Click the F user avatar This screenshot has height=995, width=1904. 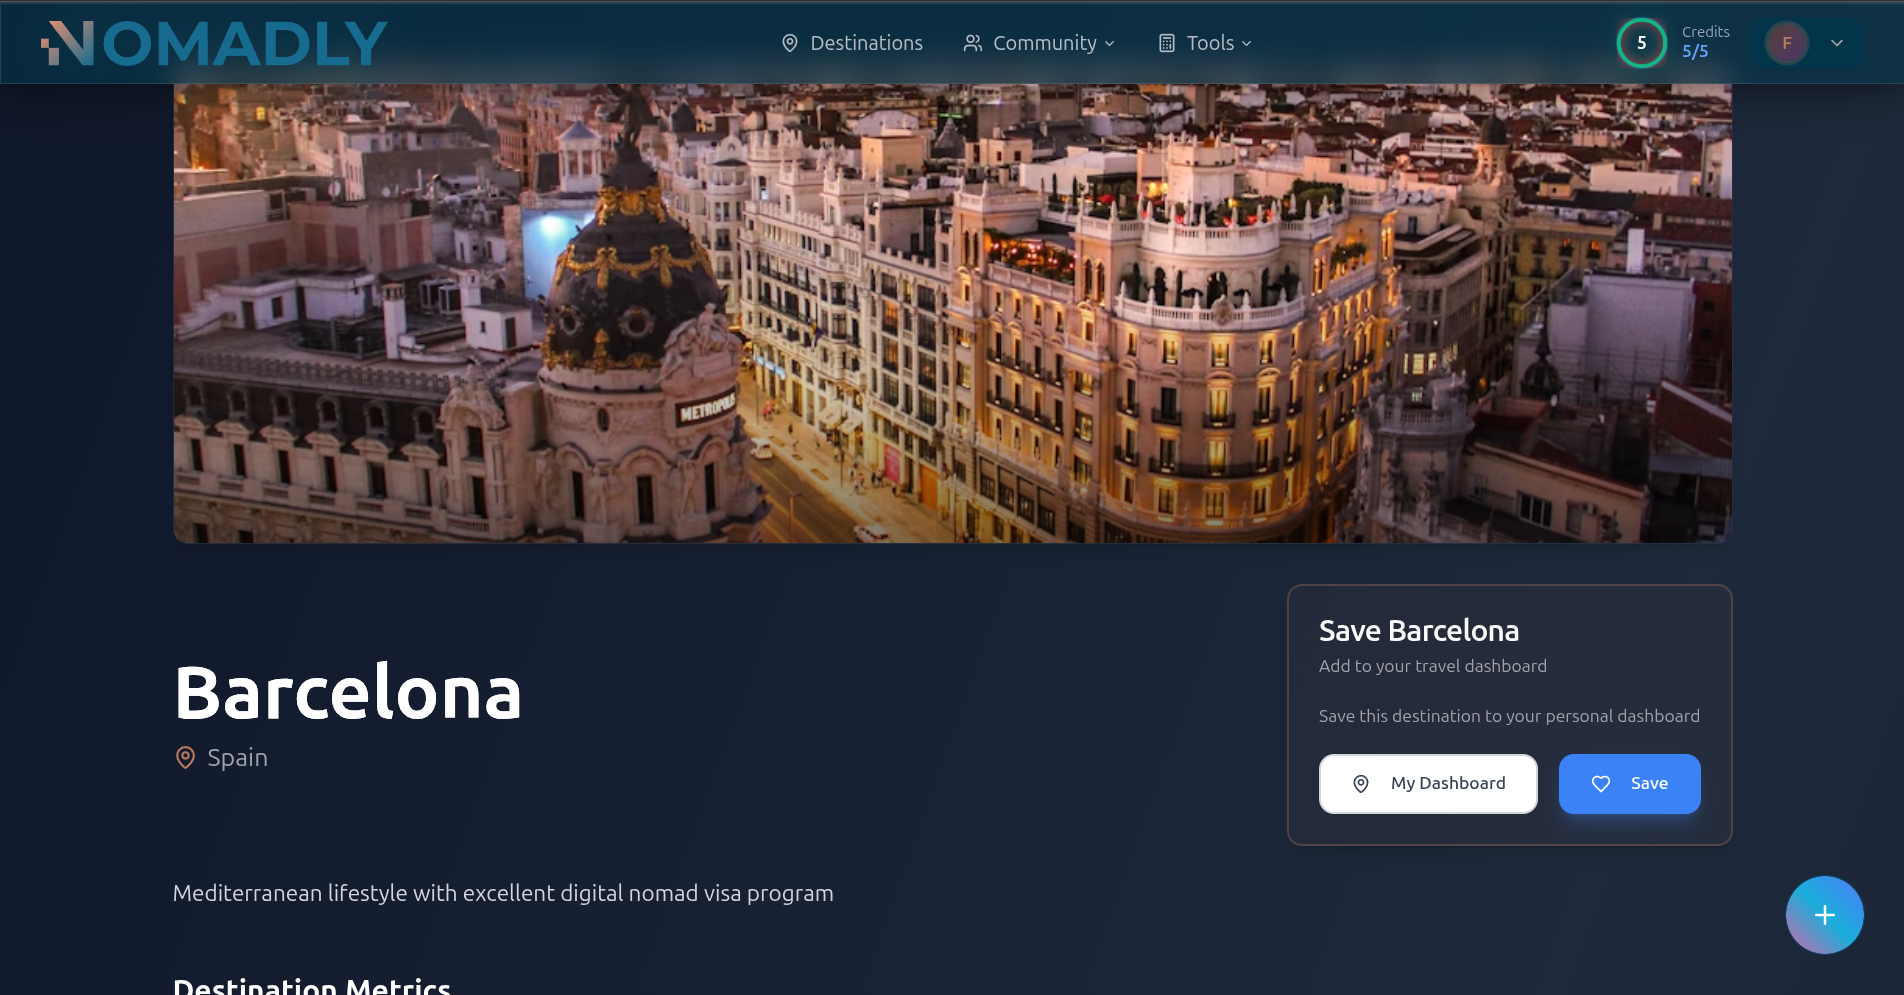pyautogui.click(x=1787, y=43)
